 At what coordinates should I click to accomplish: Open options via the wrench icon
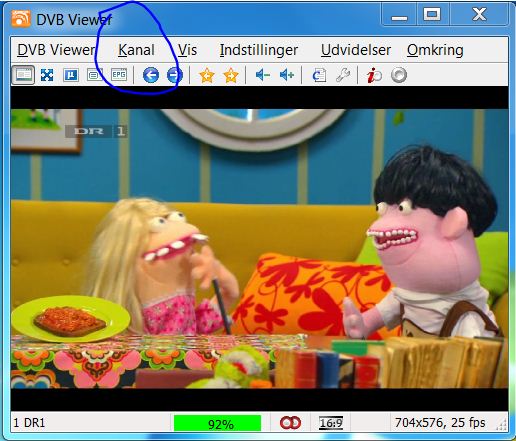click(x=343, y=75)
